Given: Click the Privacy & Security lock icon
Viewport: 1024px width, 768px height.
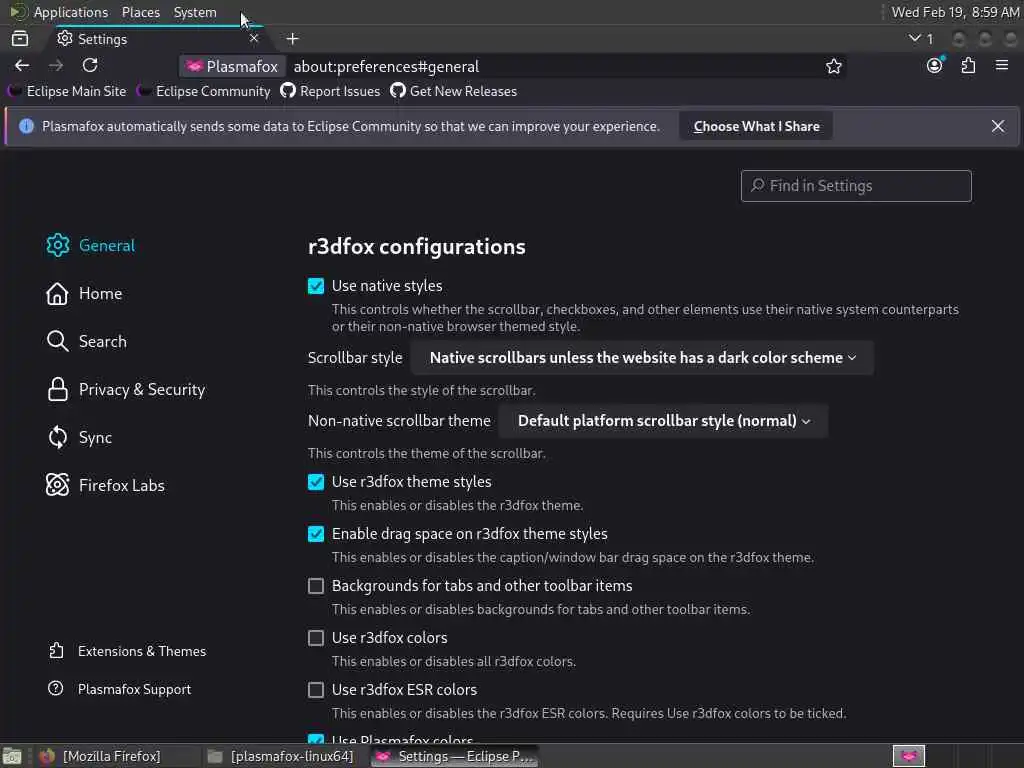Looking at the screenshot, I should (x=57, y=389).
